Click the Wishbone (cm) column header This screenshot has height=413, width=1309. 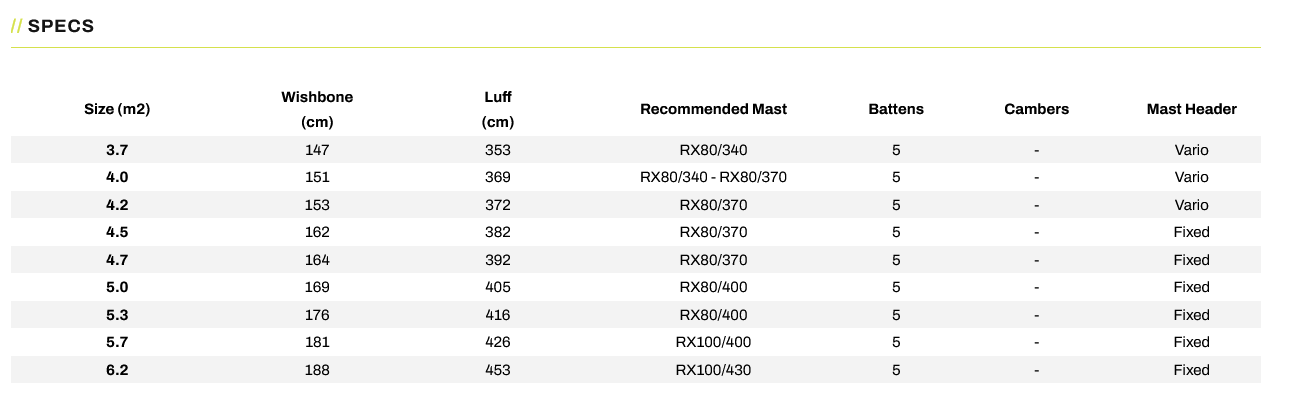pos(317,110)
